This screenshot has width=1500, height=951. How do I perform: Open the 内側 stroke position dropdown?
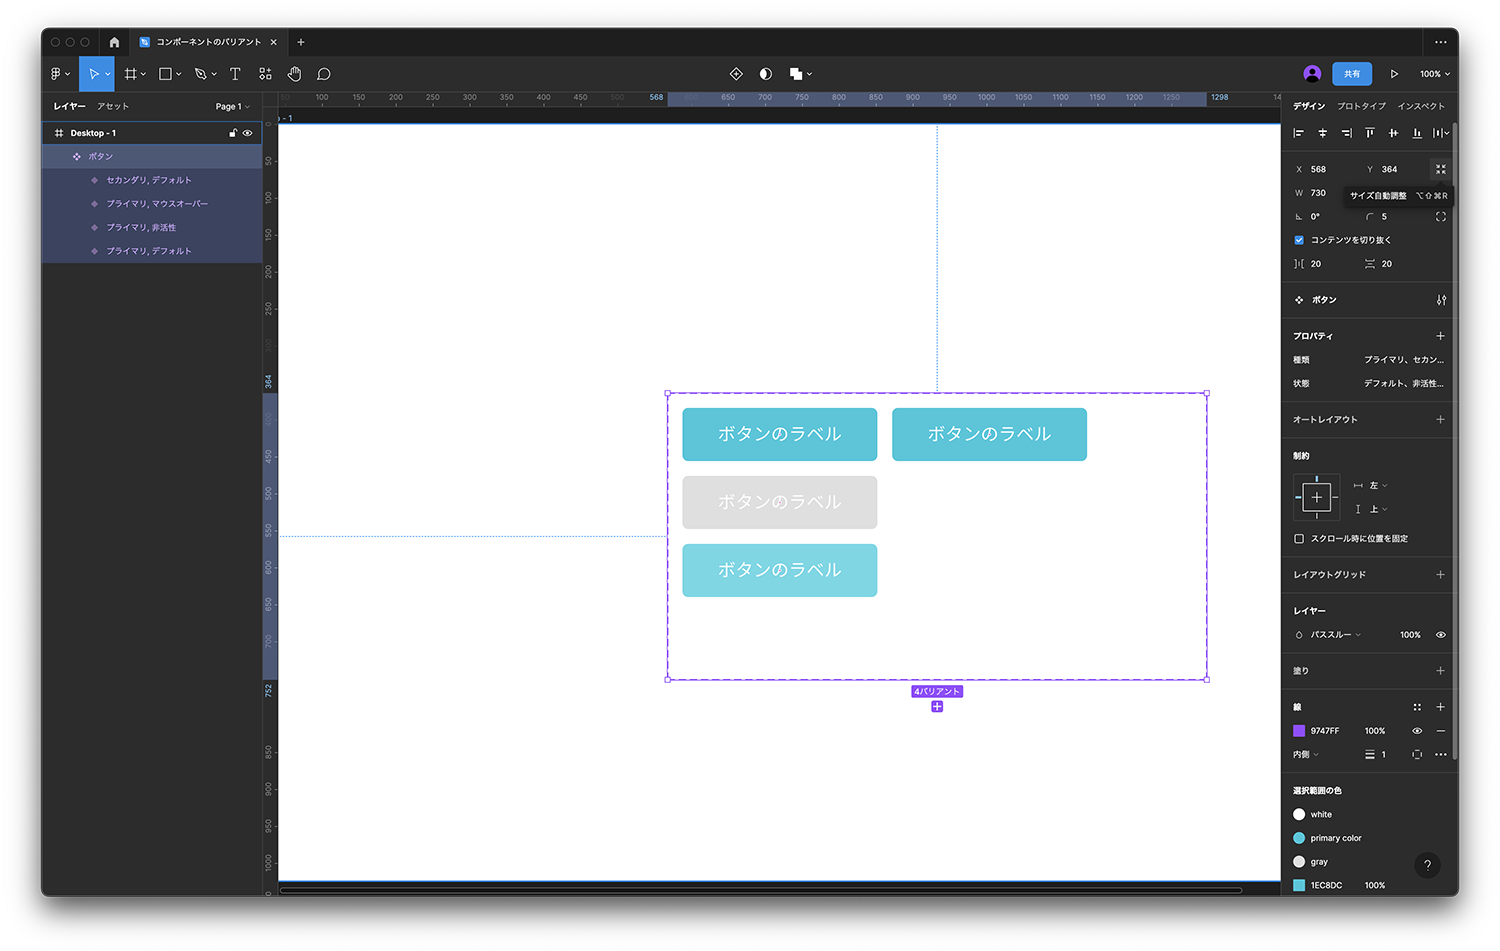coord(1306,755)
